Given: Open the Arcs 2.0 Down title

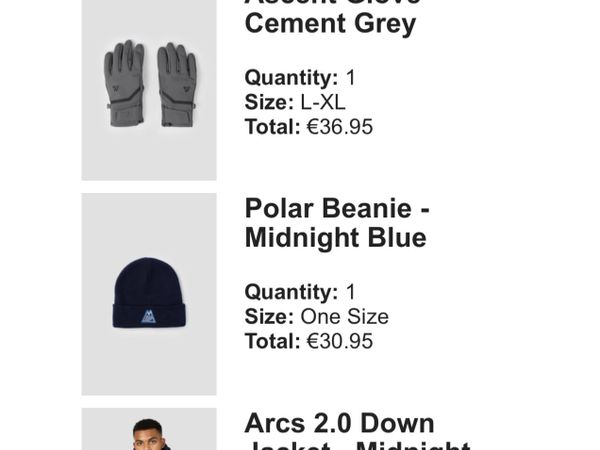Looking at the screenshot, I should click(x=339, y=423).
